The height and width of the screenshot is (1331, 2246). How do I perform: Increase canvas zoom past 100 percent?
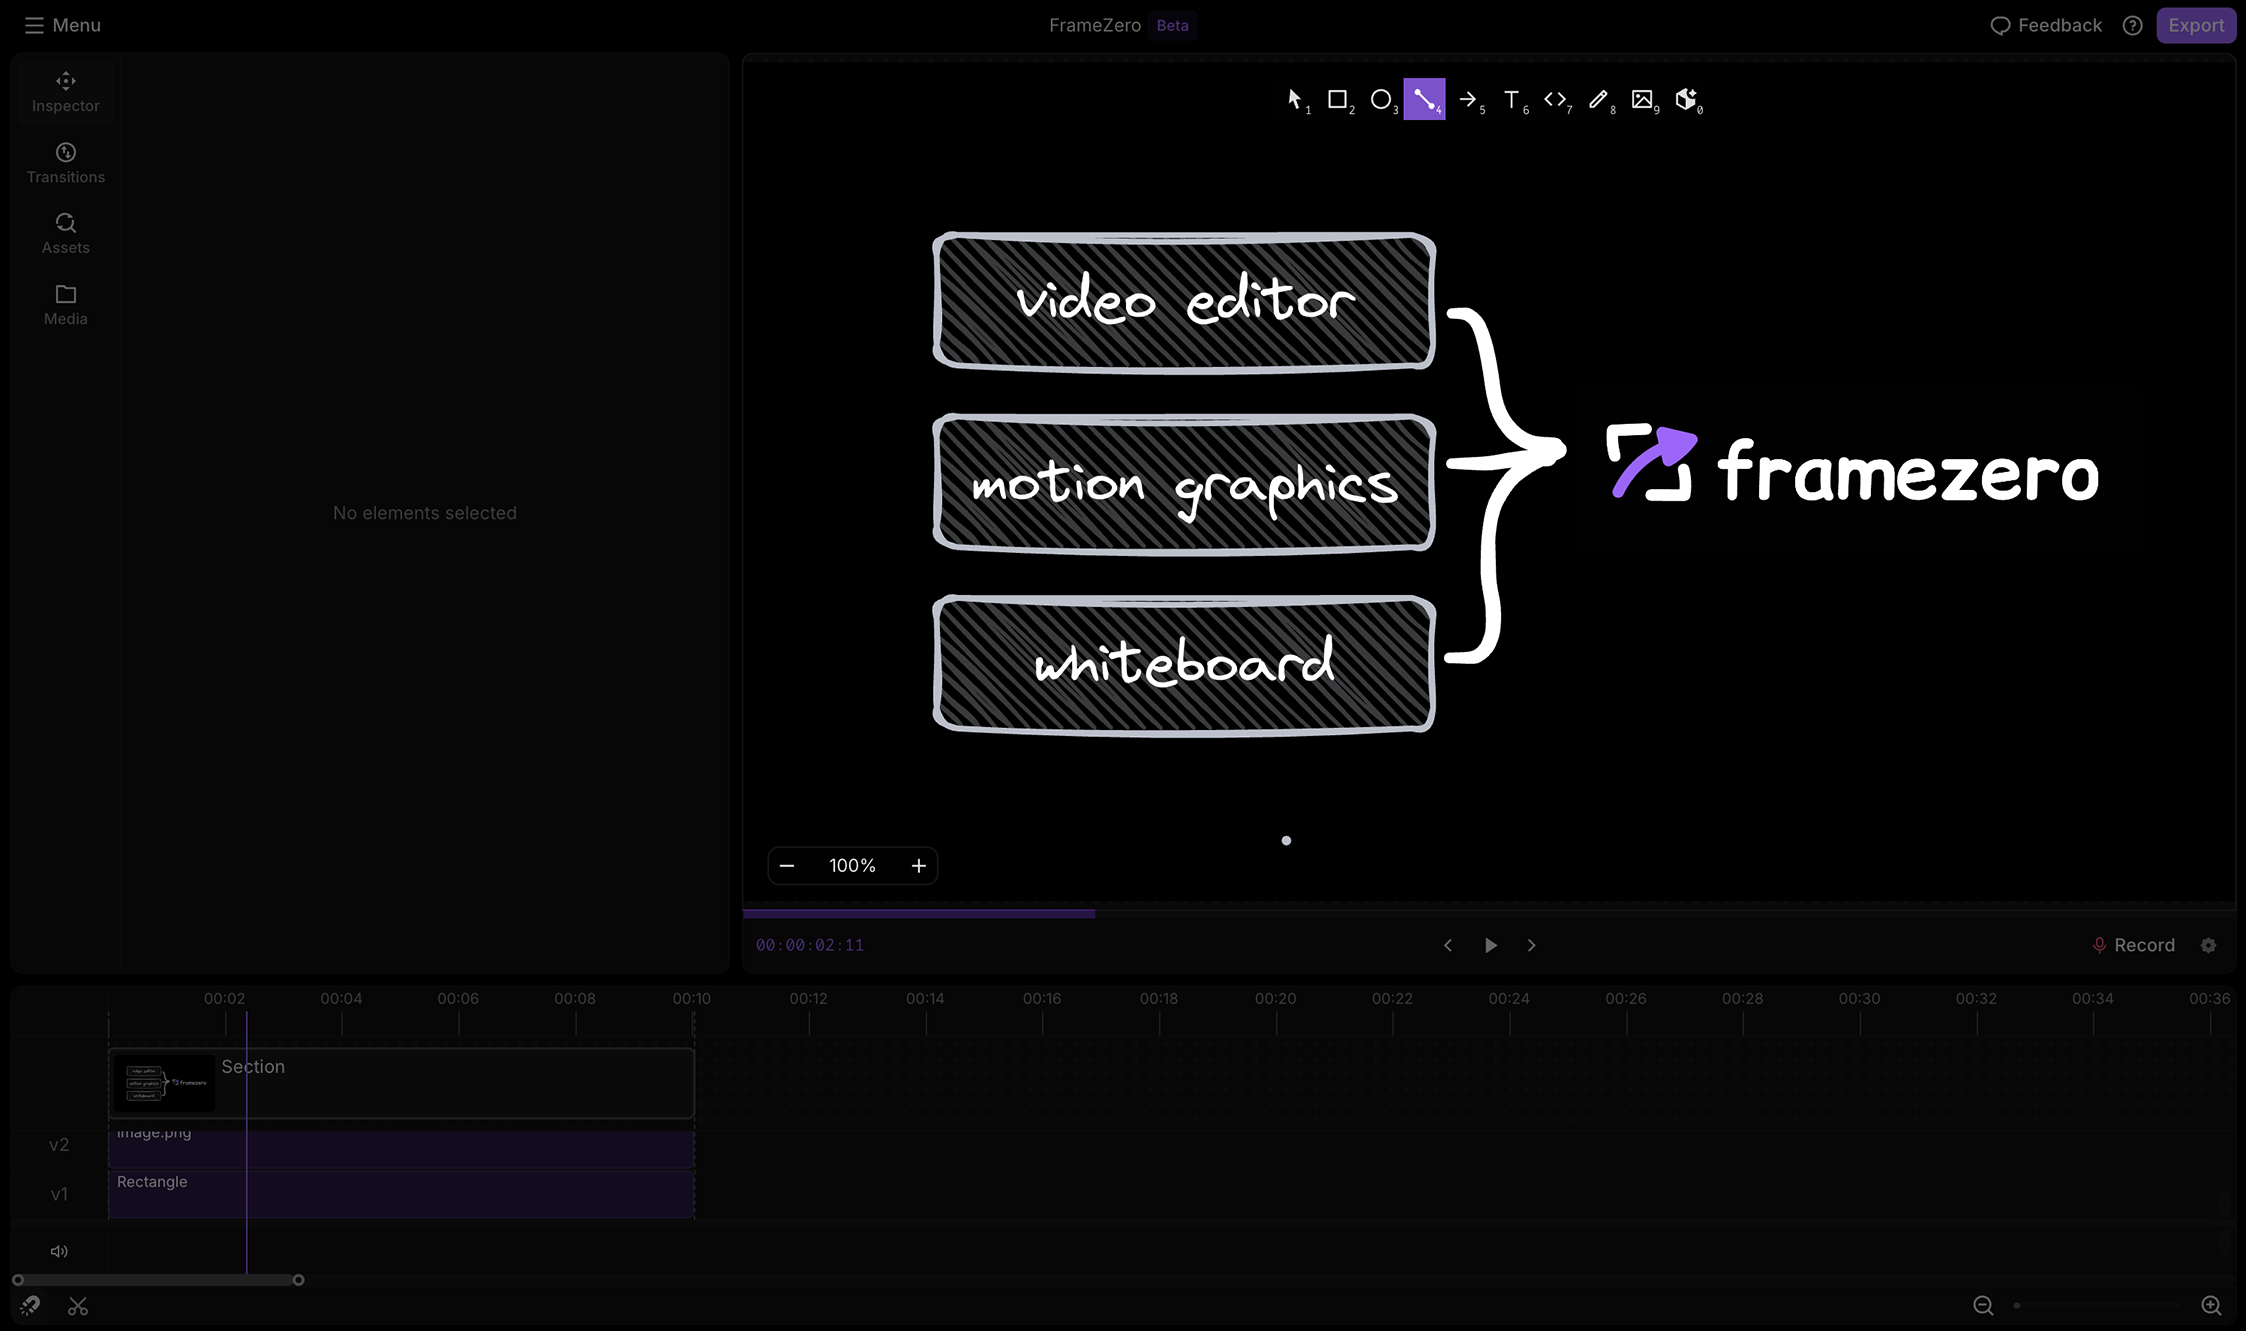click(918, 865)
